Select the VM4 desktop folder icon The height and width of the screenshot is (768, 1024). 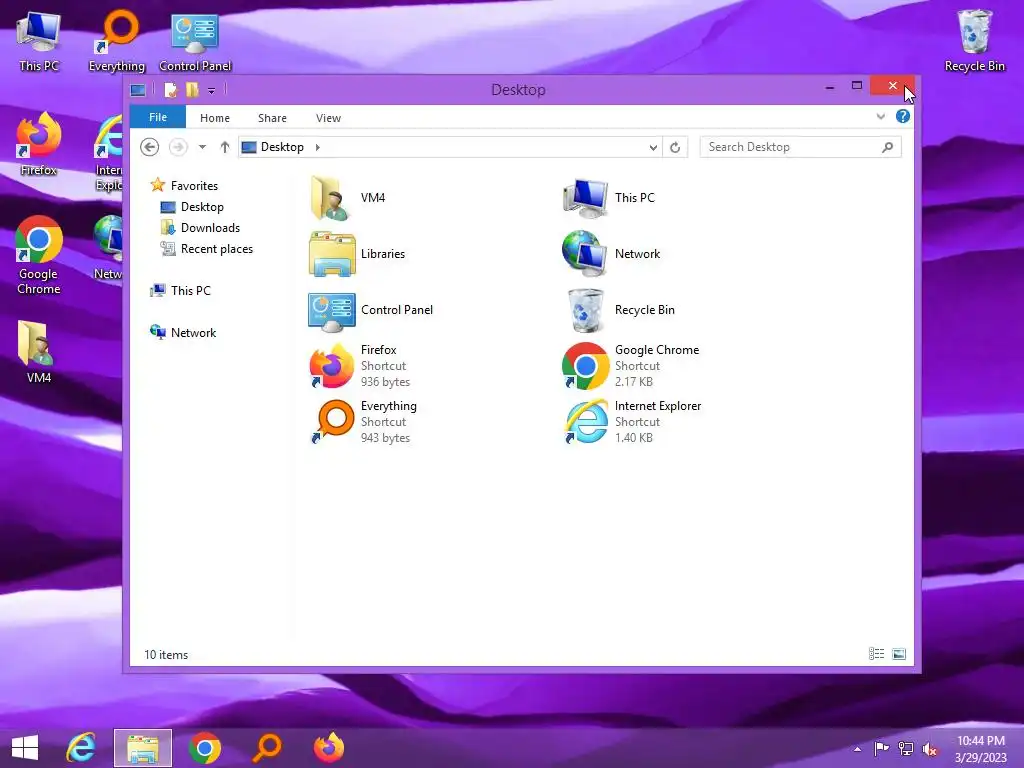(x=39, y=353)
